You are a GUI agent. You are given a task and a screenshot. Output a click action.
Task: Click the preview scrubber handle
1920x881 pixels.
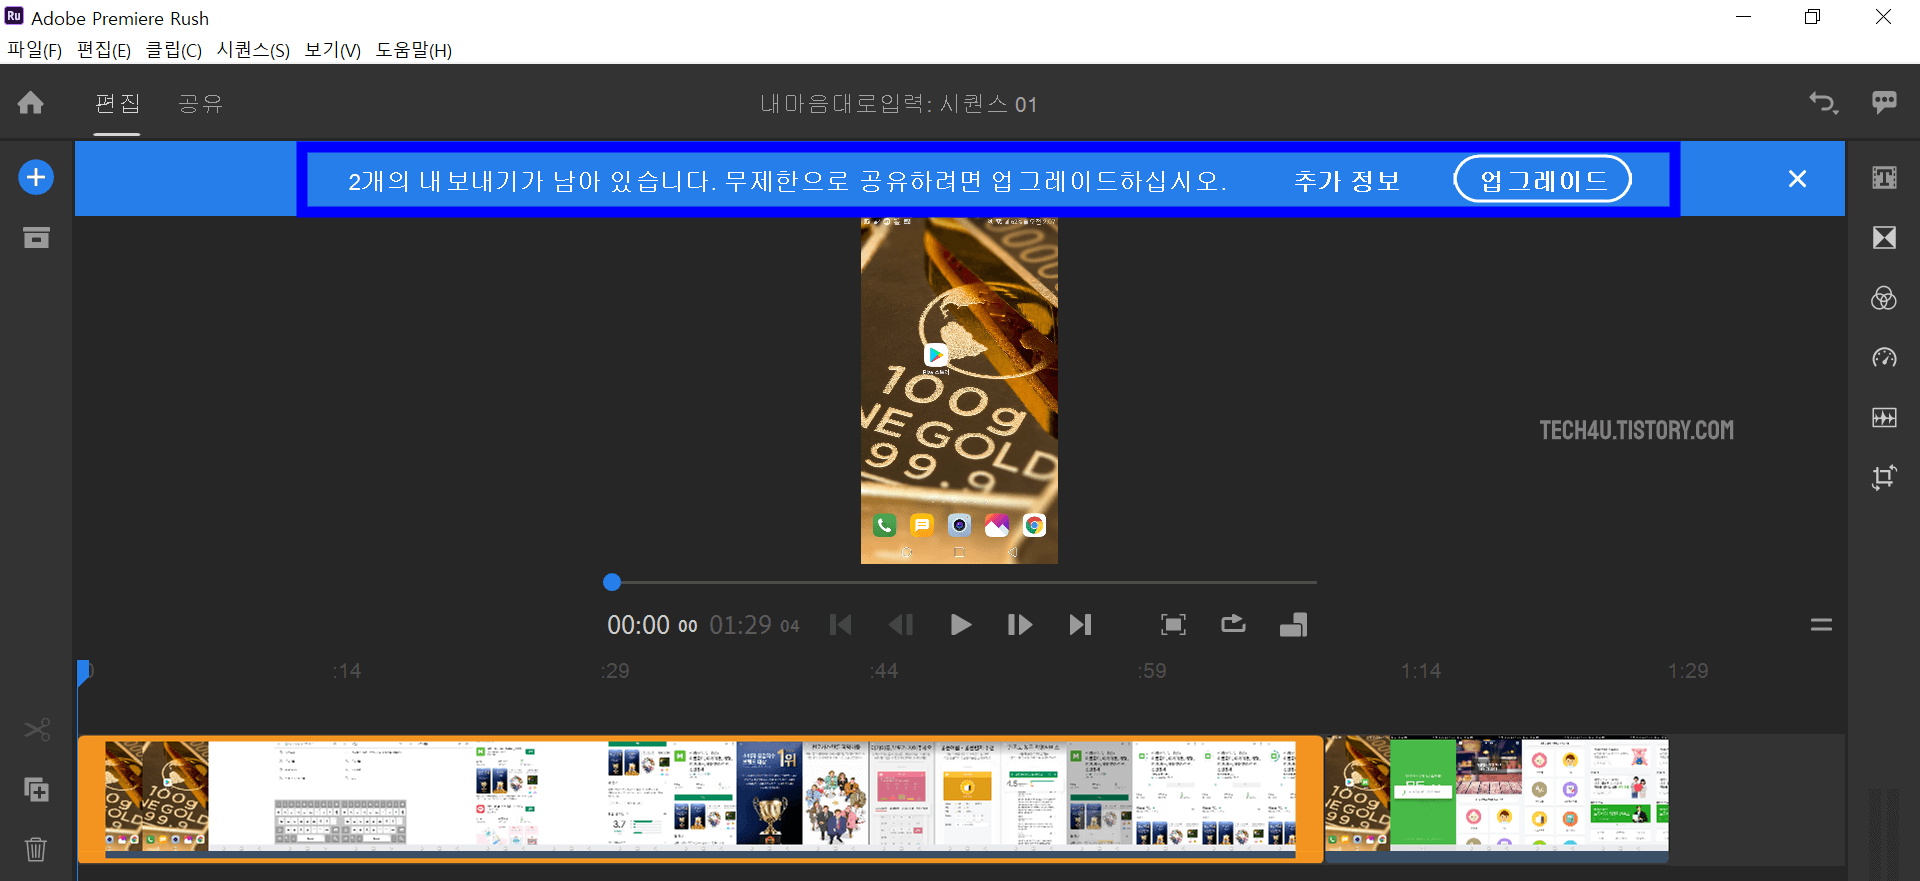tap(612, 582)
